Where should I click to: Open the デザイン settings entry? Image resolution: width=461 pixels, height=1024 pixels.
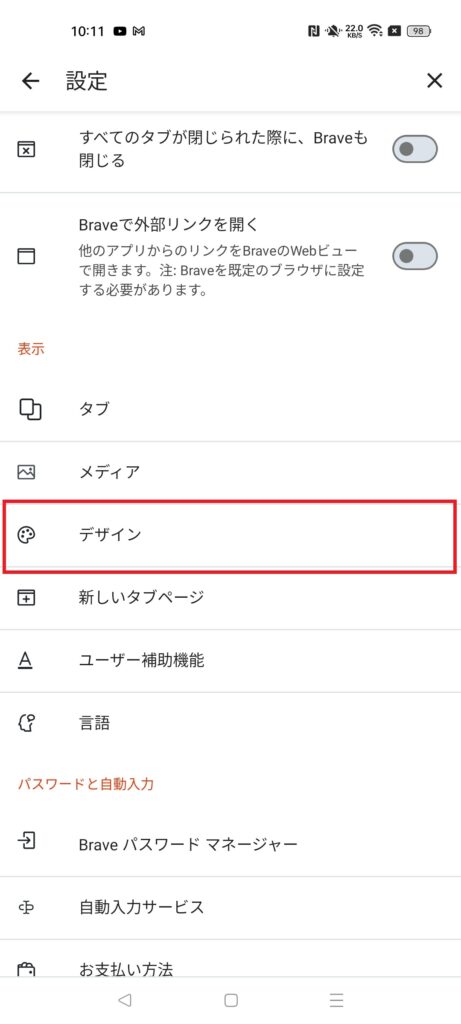pyautogui.click(x=230, y=535)
